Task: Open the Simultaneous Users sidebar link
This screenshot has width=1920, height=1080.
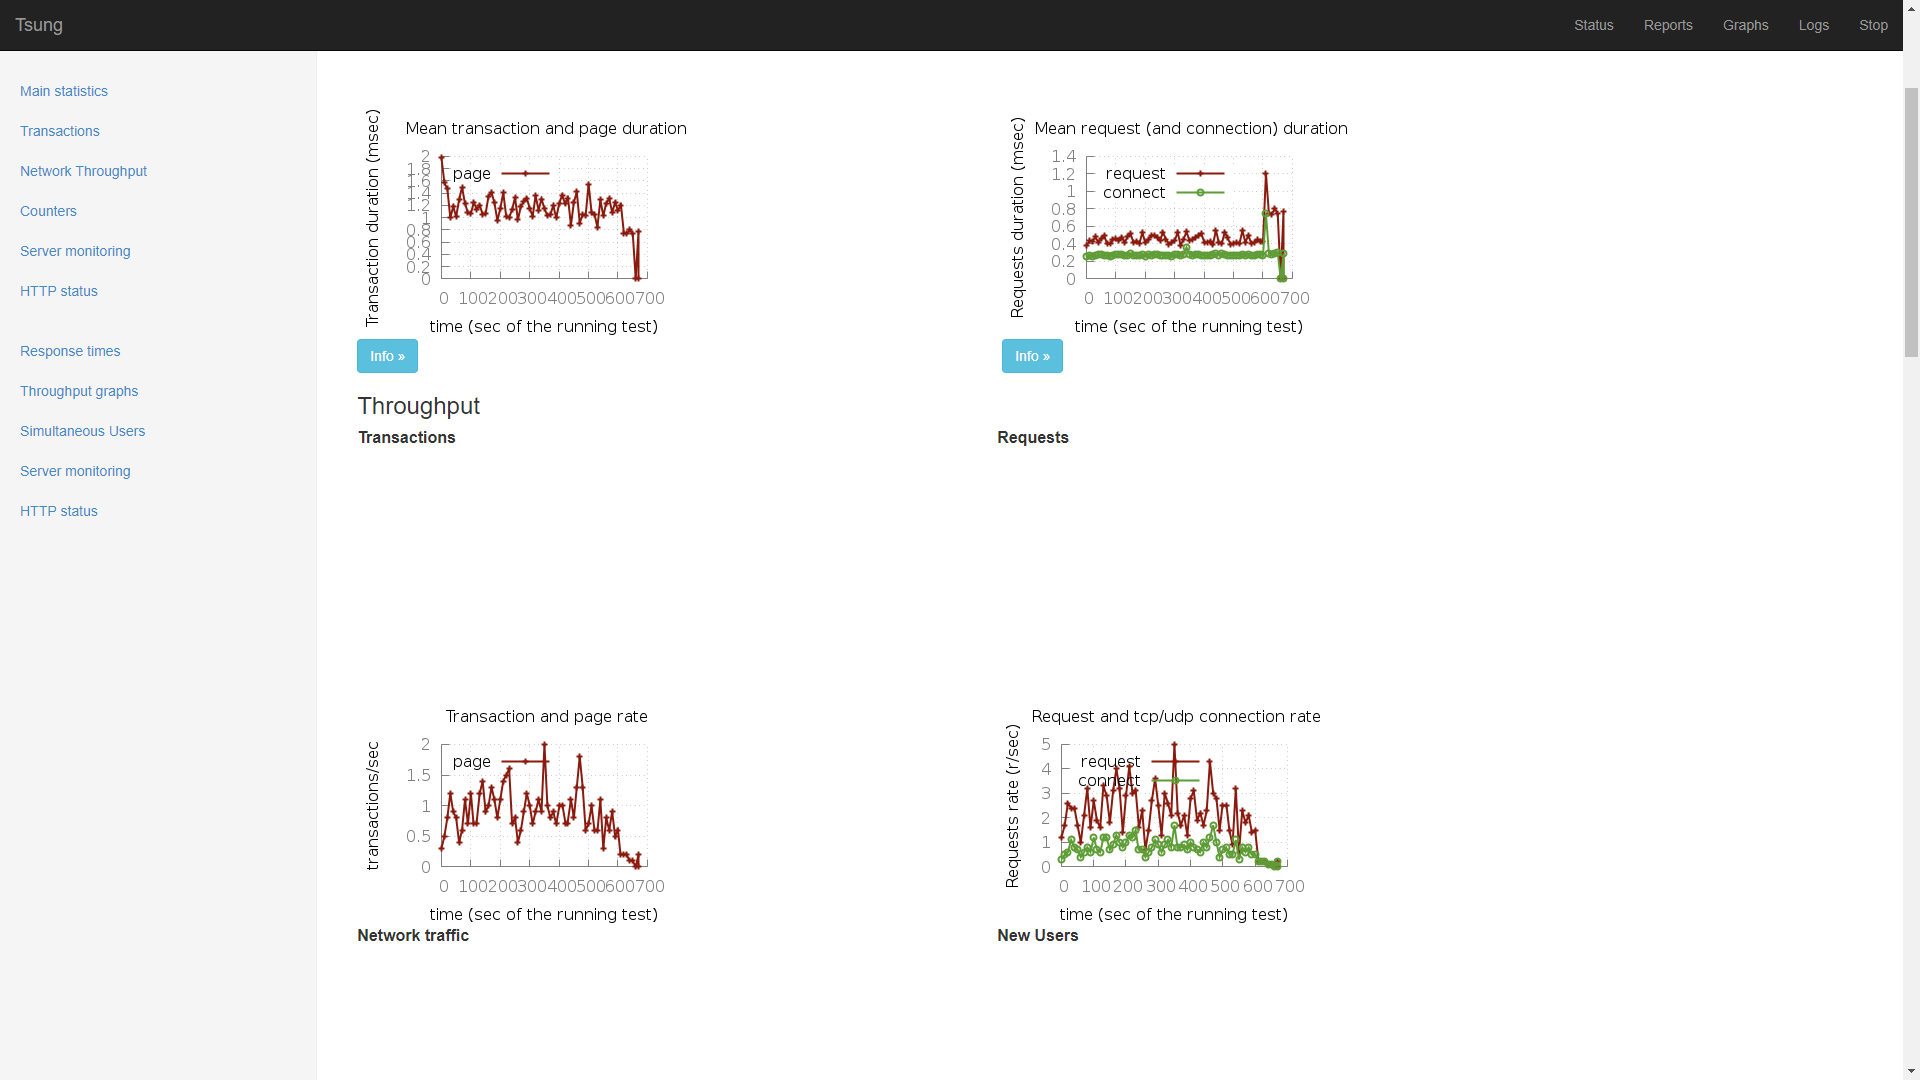Action: tap(82, 431)
